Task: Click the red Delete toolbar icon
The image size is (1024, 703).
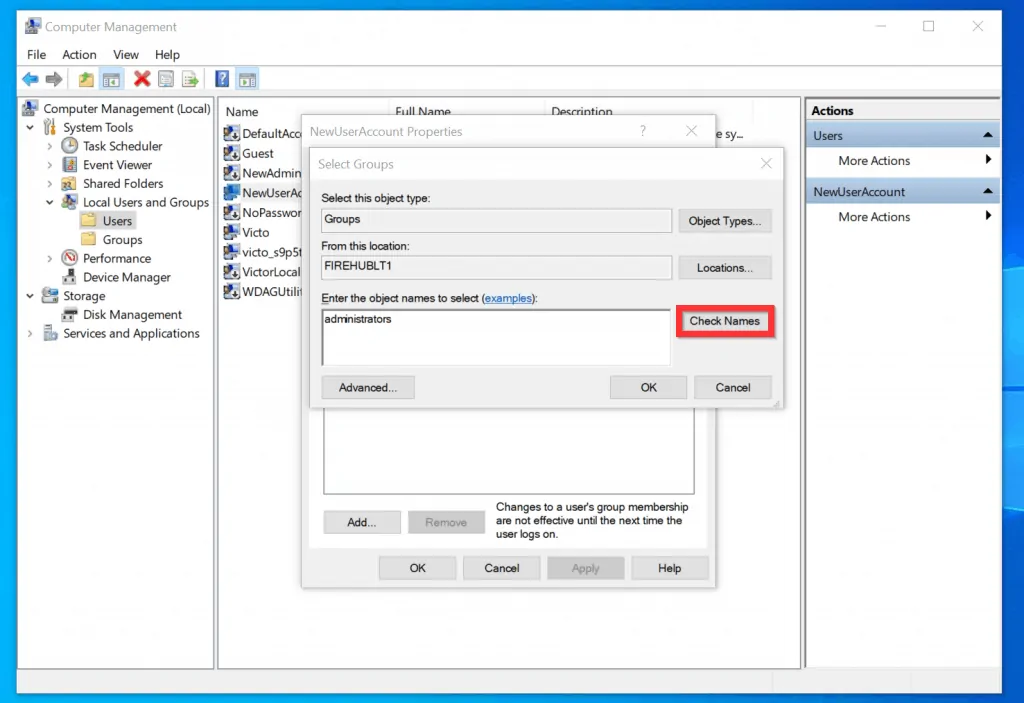Action: (141, 79)
